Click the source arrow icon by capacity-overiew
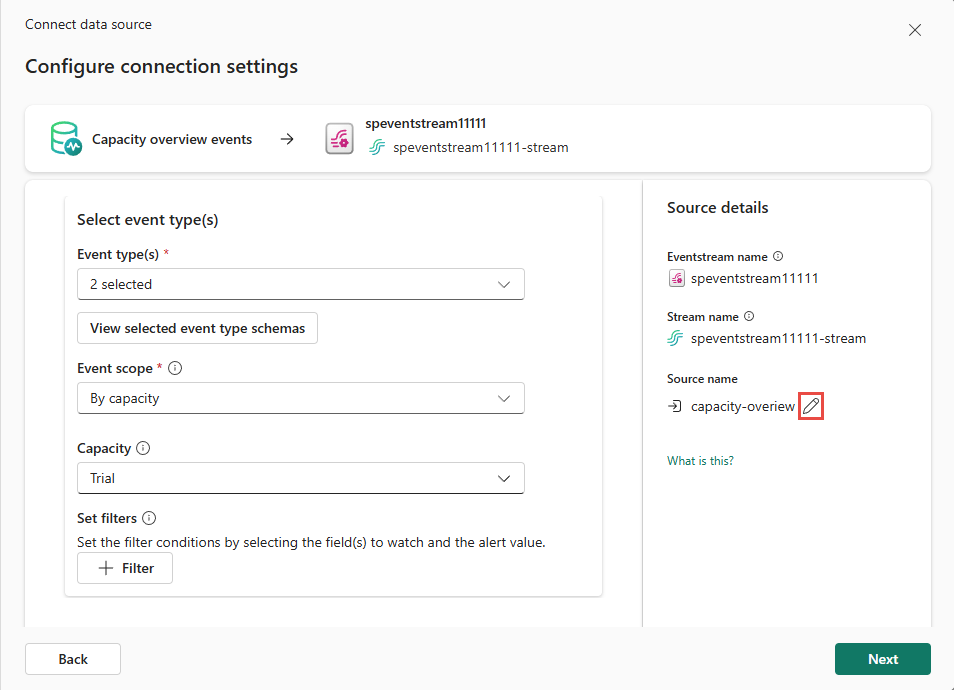The image size is (954, 690). tap(675, 406)
